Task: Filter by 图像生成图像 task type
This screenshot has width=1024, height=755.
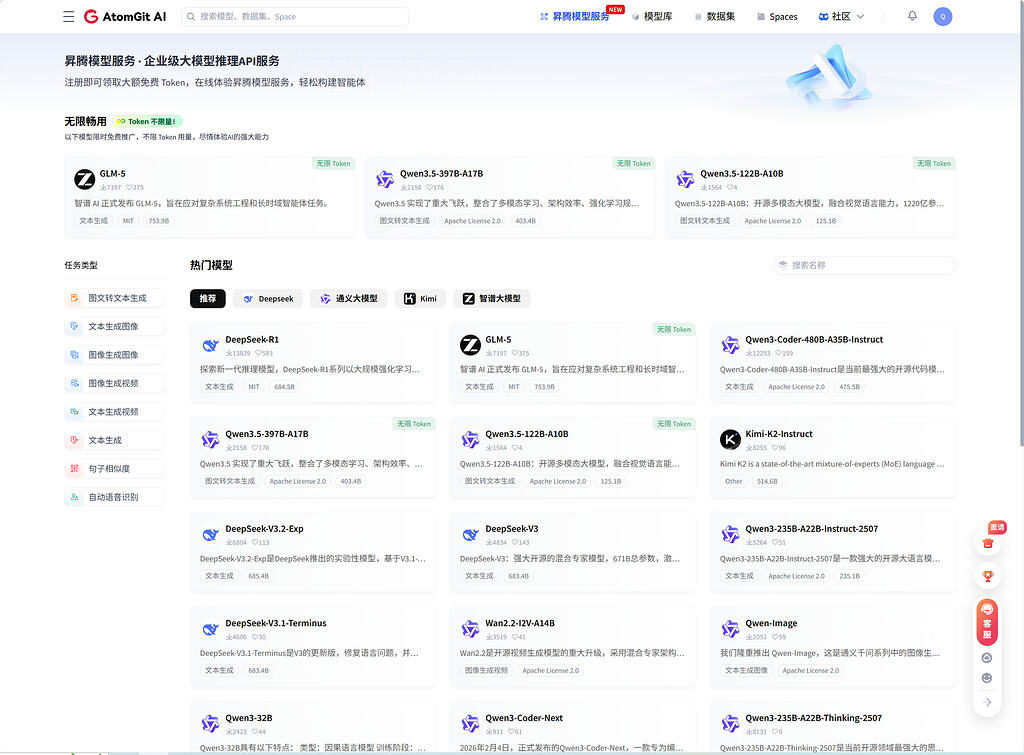Action: [114, 355]
